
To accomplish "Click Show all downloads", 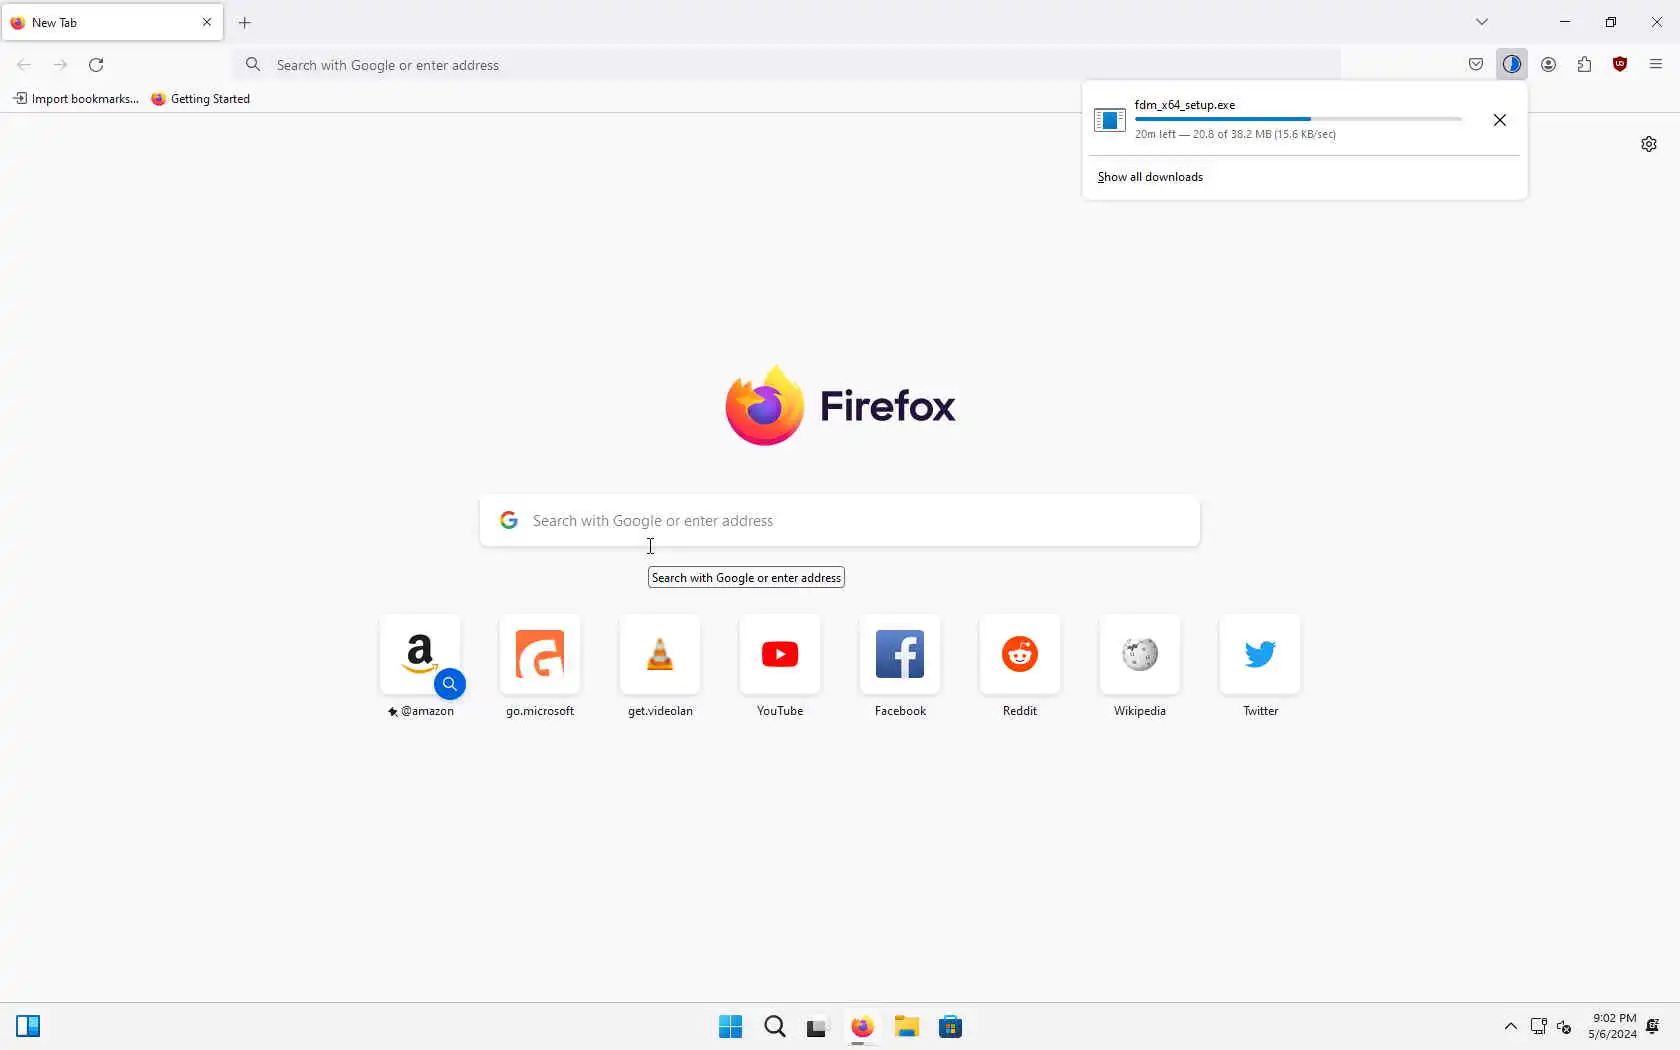I will 1150,177.
